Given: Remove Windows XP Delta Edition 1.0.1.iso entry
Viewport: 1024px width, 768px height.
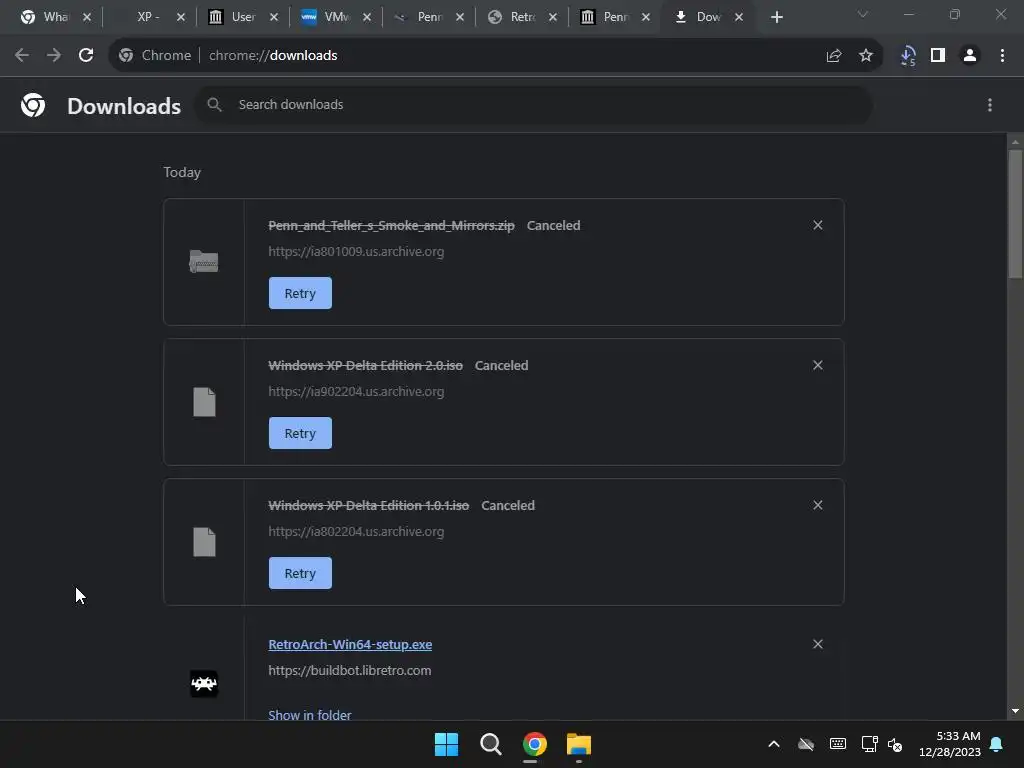Looking at the screenshot, I should point(818,505).
